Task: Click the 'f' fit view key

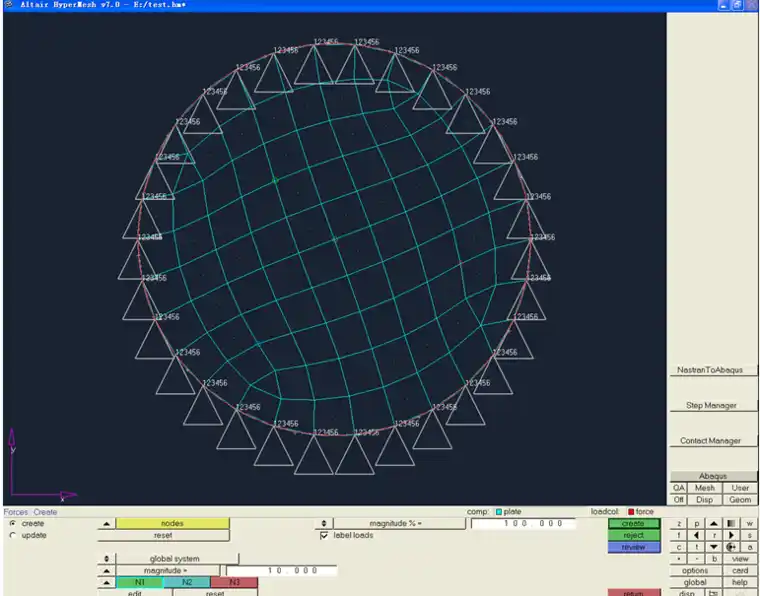Action: [x=679, y=535]
